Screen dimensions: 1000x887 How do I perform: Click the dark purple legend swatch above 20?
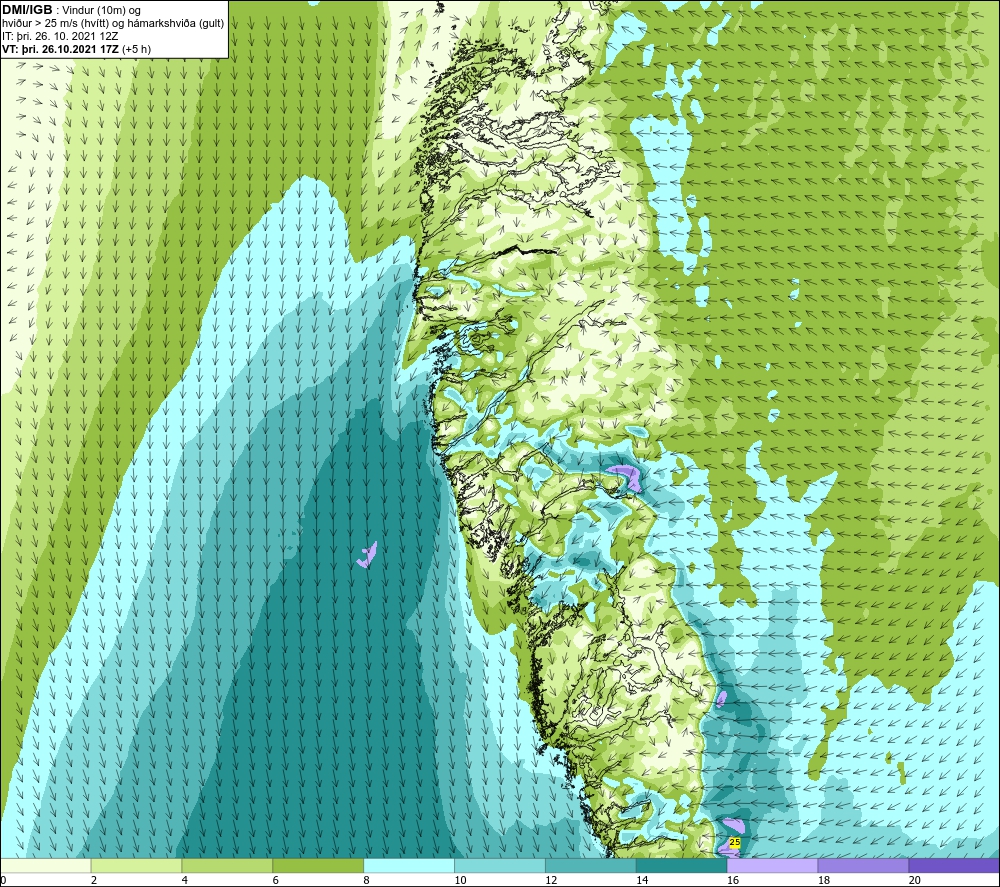coord(954,865)
